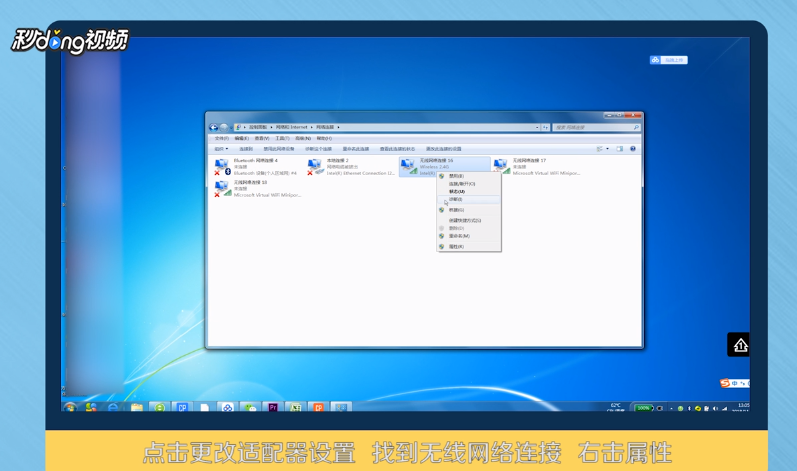Click the black home arrow button at right edge
This screenshot has width=797, height=471.
739,344
